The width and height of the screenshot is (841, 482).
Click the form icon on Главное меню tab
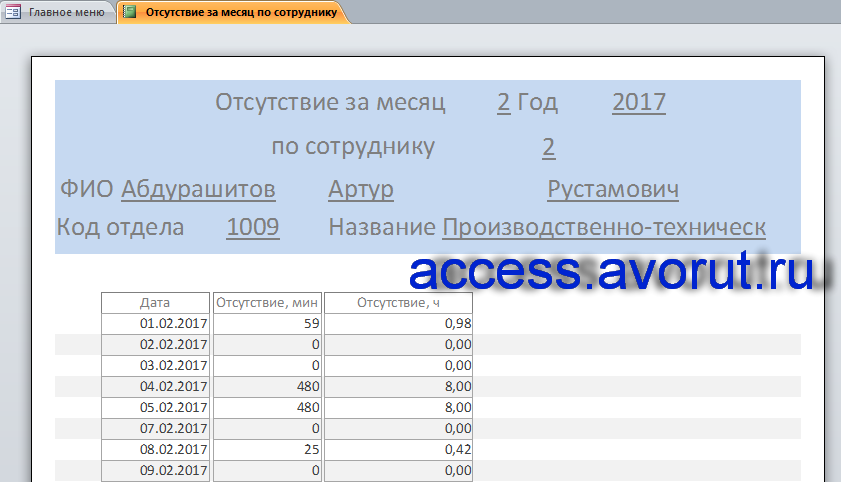click(13, 12)
